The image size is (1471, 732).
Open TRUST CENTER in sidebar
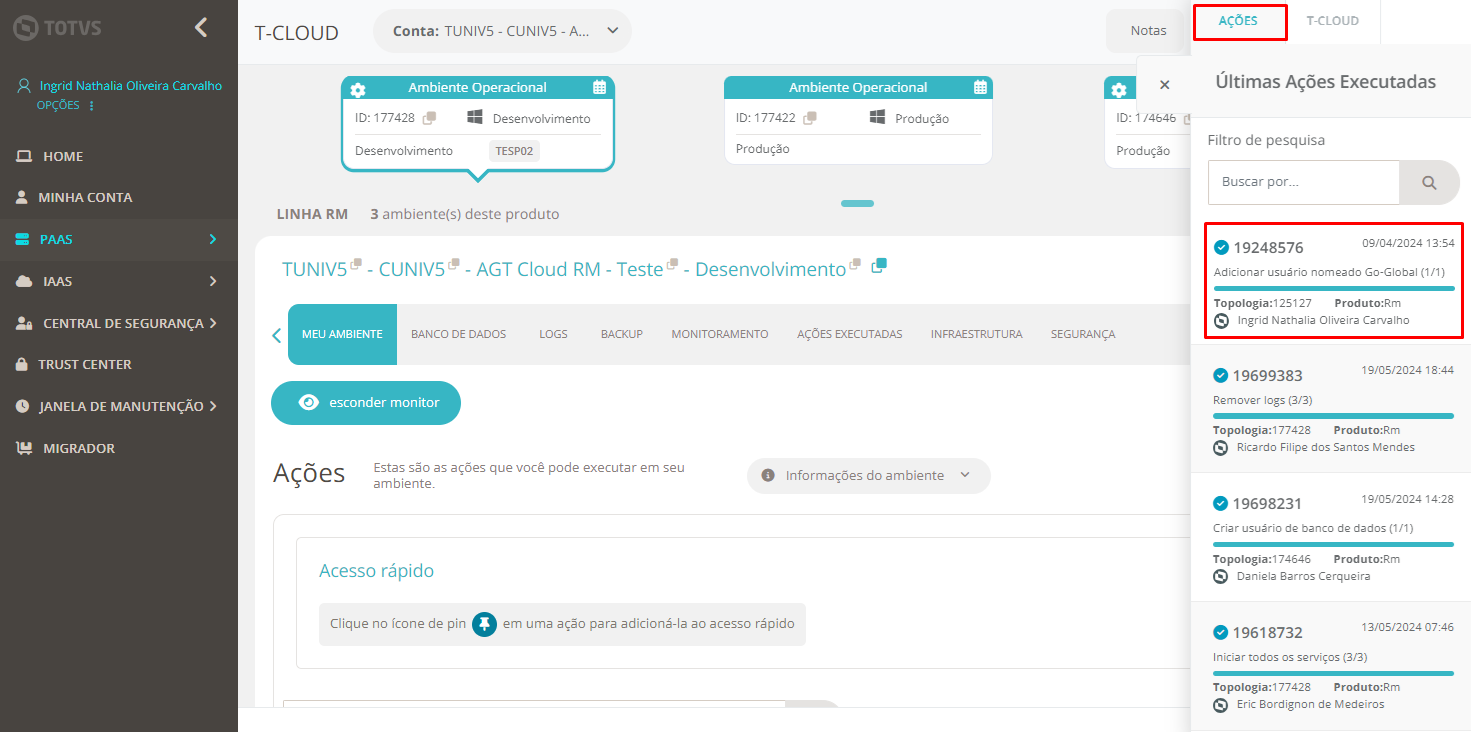point(85,364)
